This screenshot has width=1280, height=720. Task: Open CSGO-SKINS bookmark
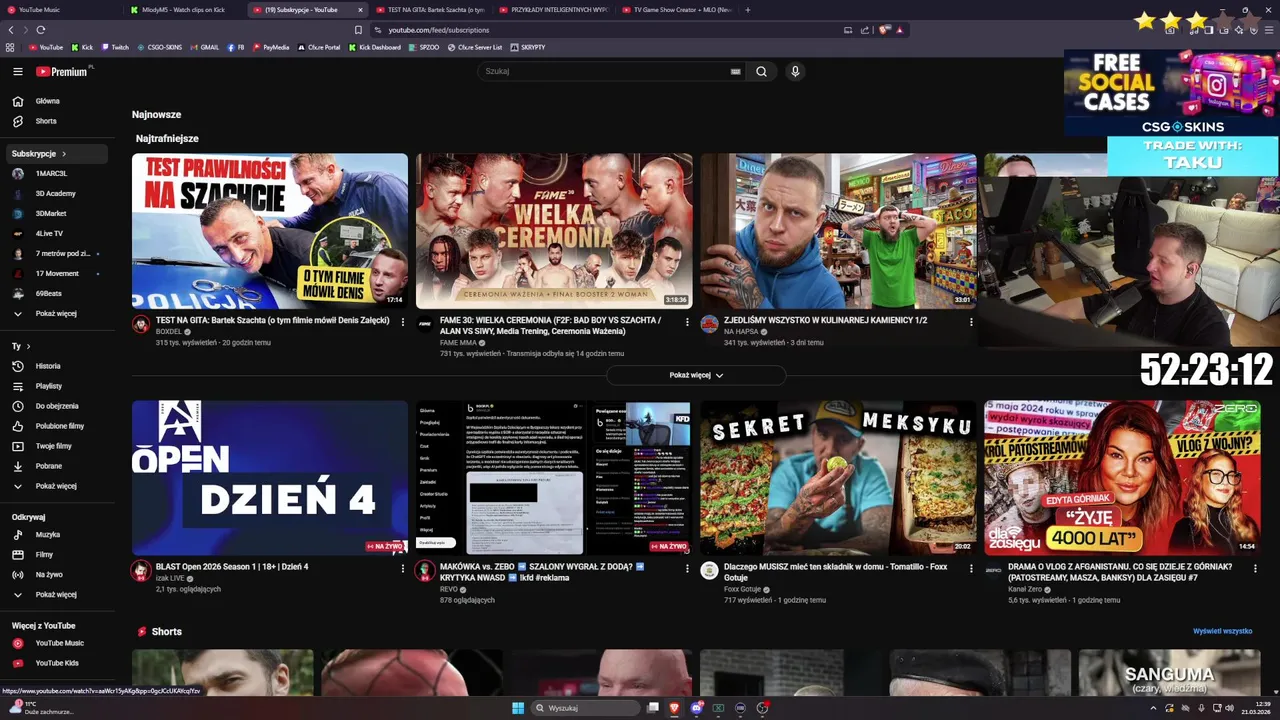tap(160, 47)
